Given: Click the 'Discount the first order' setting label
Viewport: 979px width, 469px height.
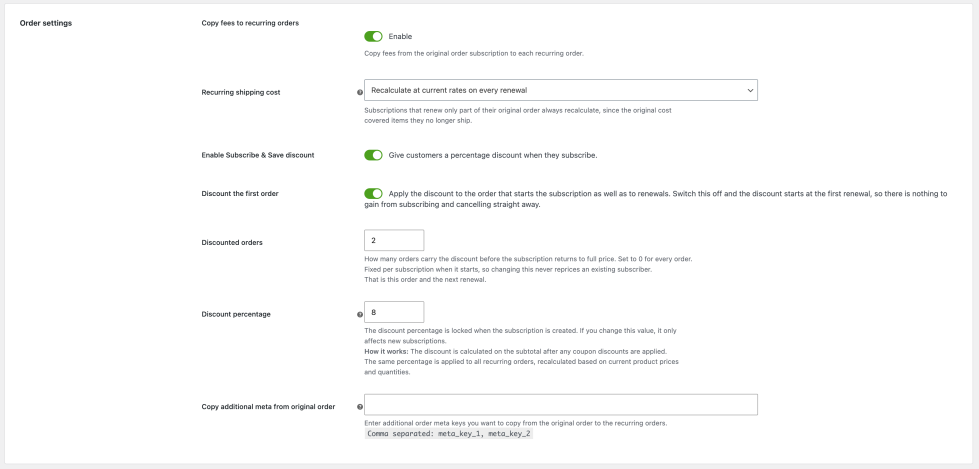Looking at the screenshot, I should tap(240, 194).
